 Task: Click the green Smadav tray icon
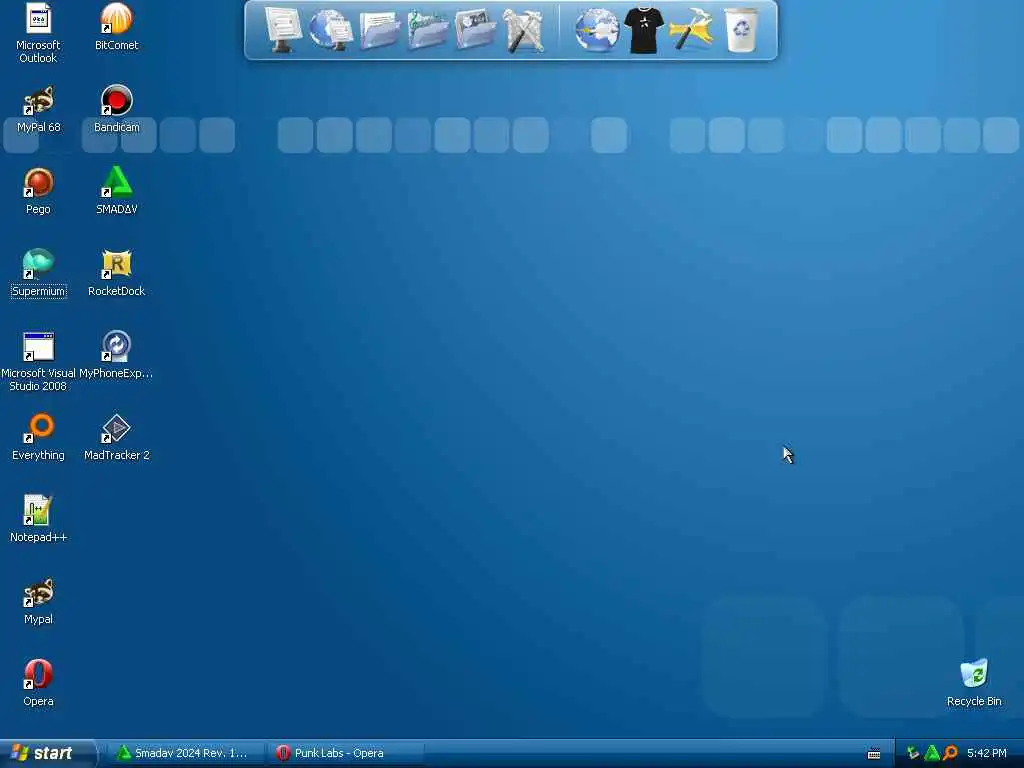pyautogui.click(x=932, y=754)
